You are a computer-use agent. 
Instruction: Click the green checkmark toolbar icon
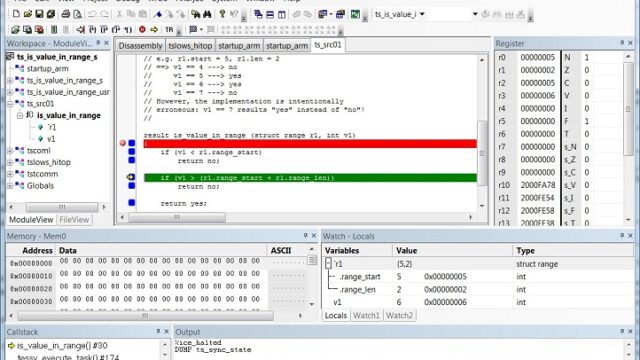[355, 14]
